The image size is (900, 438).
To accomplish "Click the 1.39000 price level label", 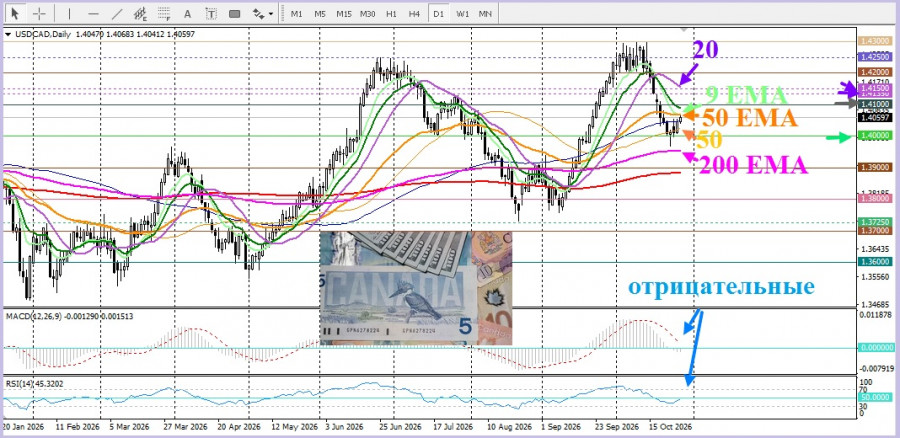I will point(874,167).
